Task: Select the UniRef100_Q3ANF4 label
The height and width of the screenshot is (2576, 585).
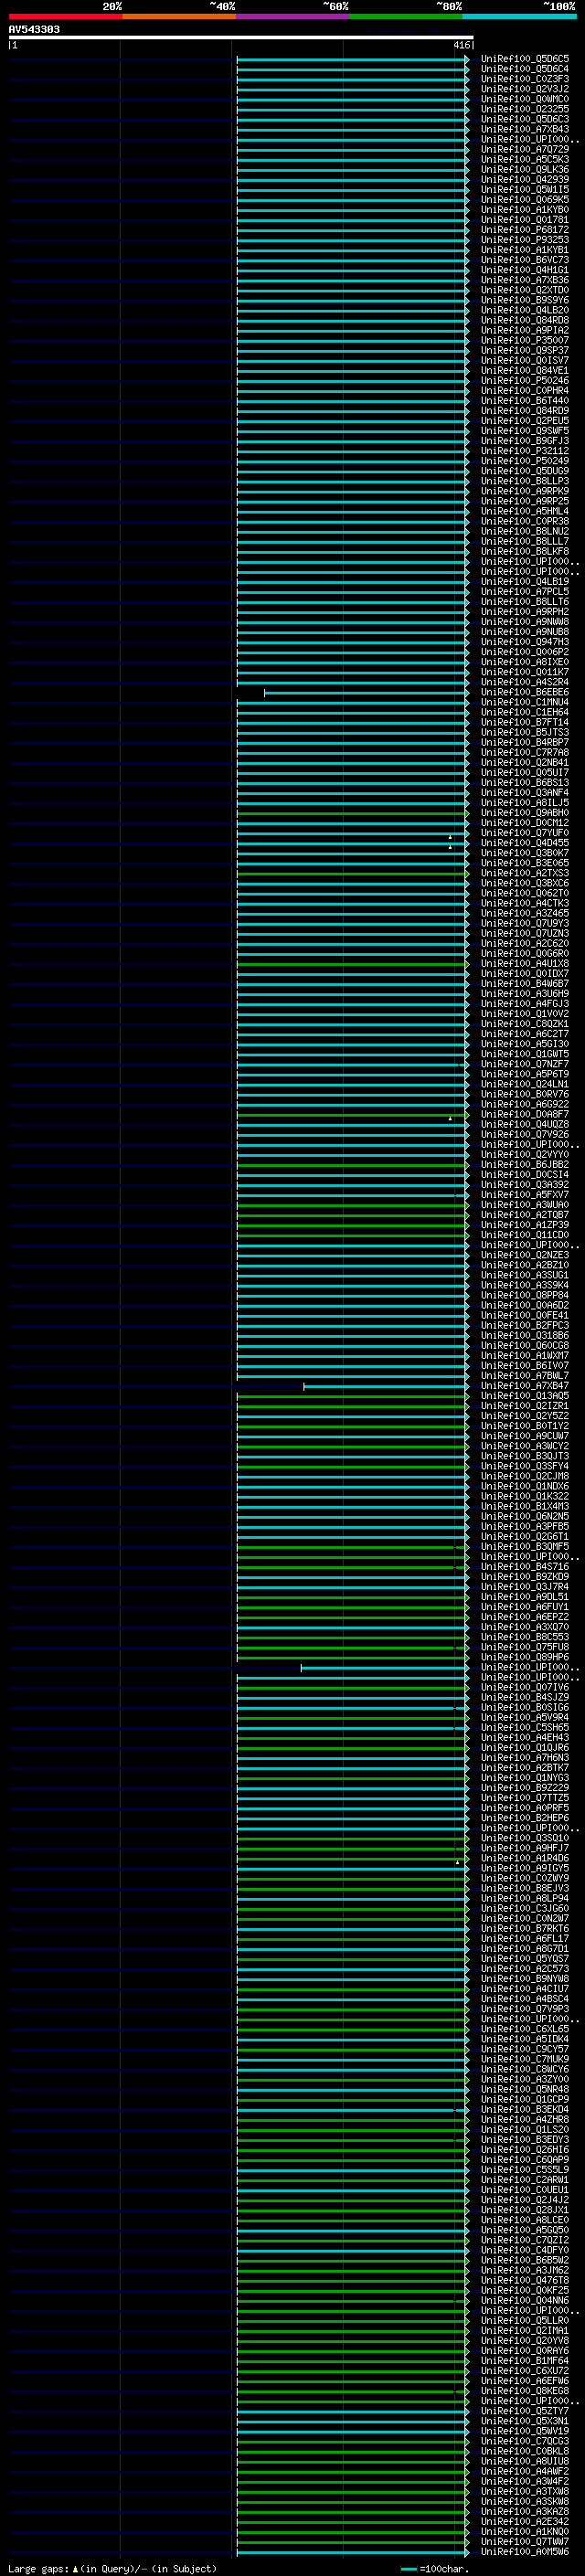Action: pos(525,793)
